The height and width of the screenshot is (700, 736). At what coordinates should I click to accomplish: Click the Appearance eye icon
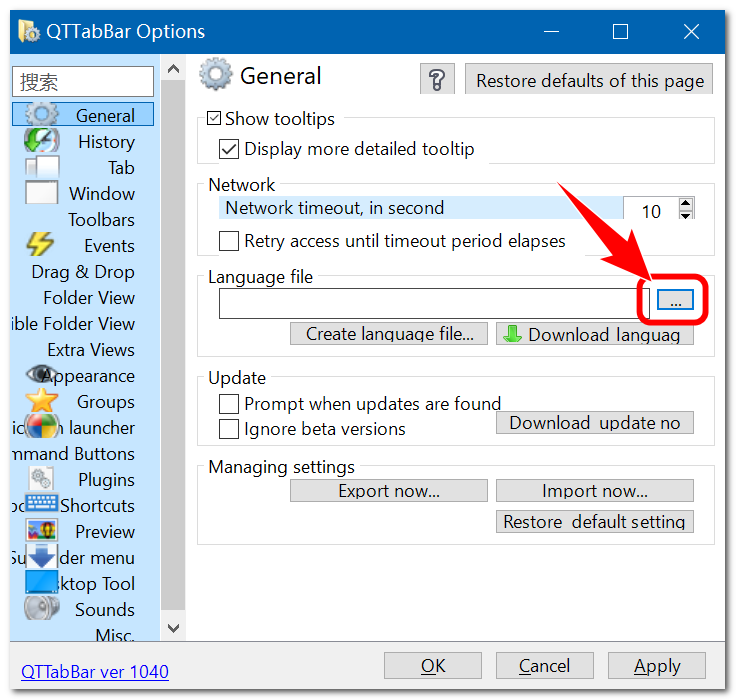pyautogui.click(x=39, y=374)
